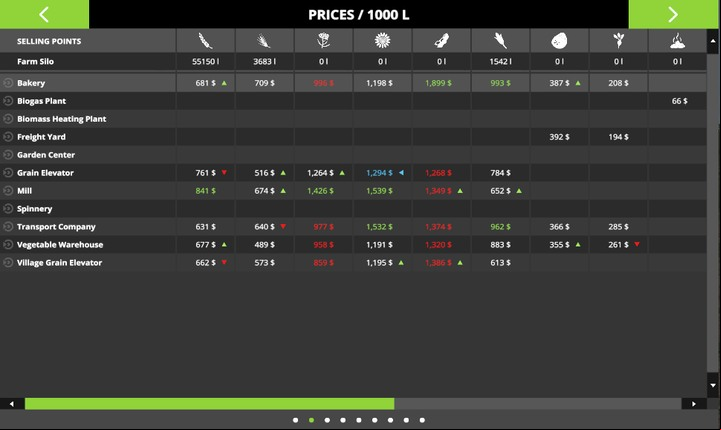
Task: Click Mill 841 $ wheat price
Action: 206,190
